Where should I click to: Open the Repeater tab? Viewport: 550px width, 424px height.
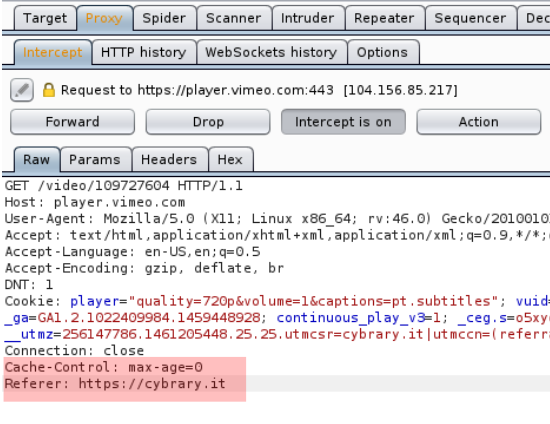384,18
